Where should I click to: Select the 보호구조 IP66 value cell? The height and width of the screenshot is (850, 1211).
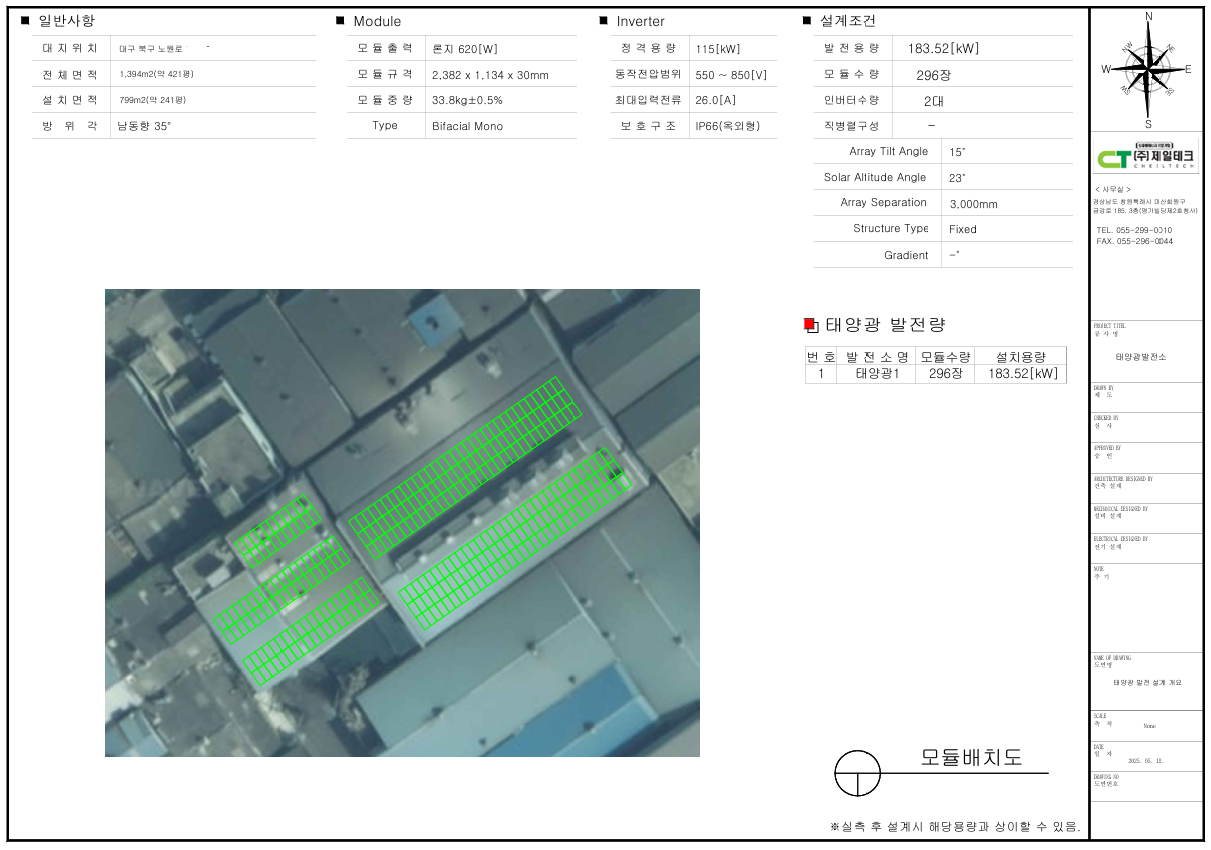(727, 126)
